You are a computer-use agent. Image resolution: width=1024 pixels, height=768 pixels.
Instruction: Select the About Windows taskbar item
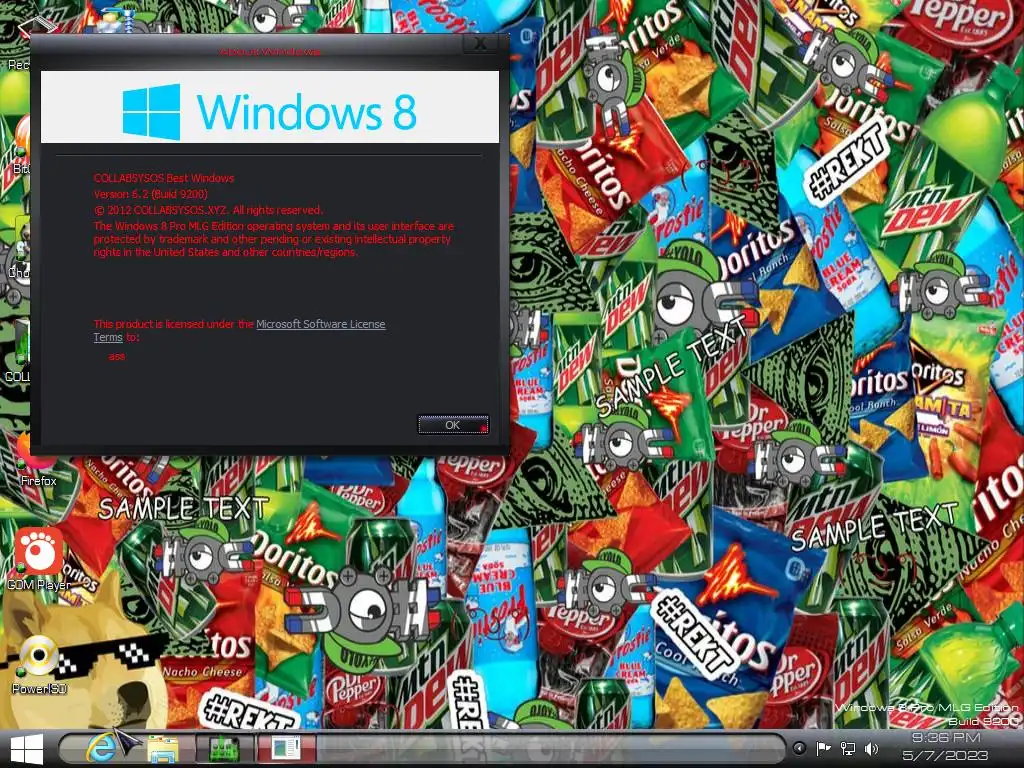click(286, 748)
